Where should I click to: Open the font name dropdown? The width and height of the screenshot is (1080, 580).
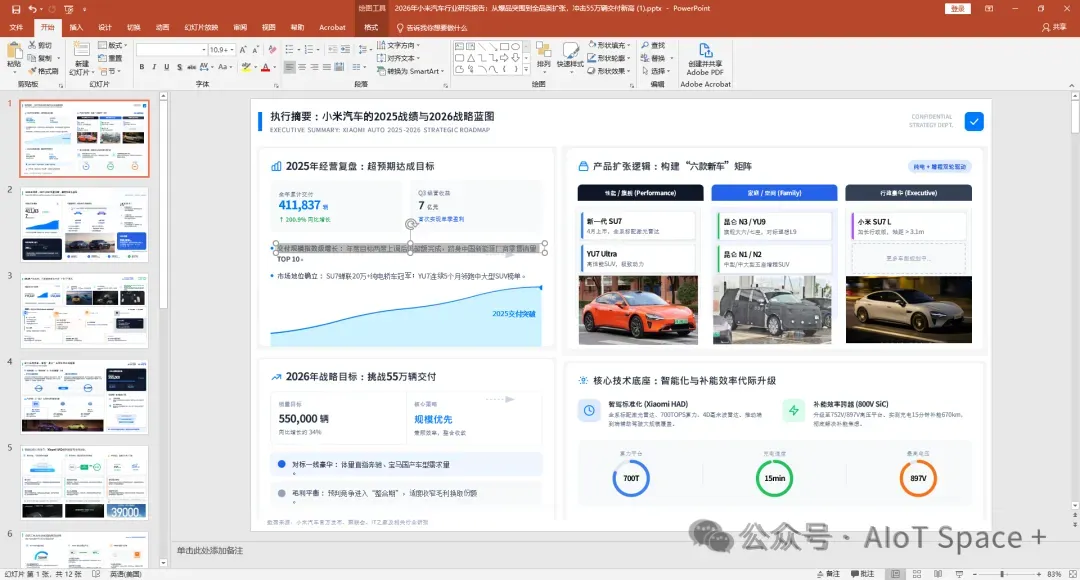(204, 50)
